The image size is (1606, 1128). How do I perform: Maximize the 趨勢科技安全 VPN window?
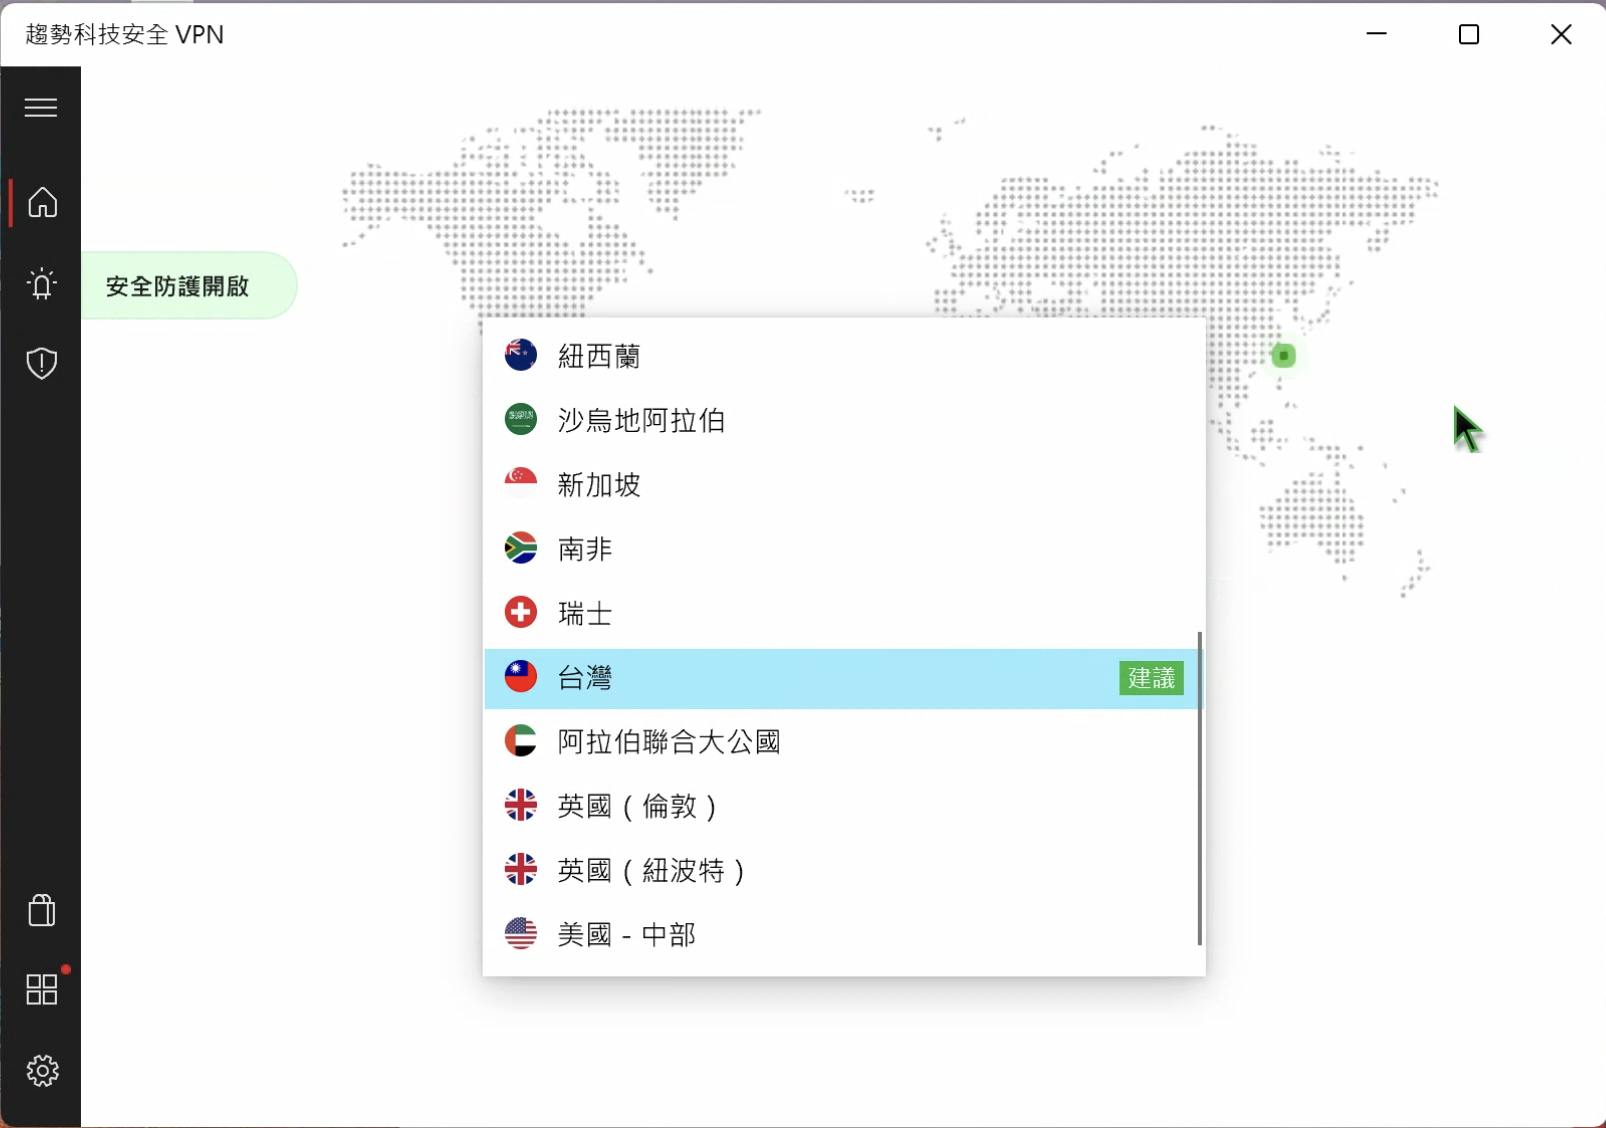[x=1468, y=34]
